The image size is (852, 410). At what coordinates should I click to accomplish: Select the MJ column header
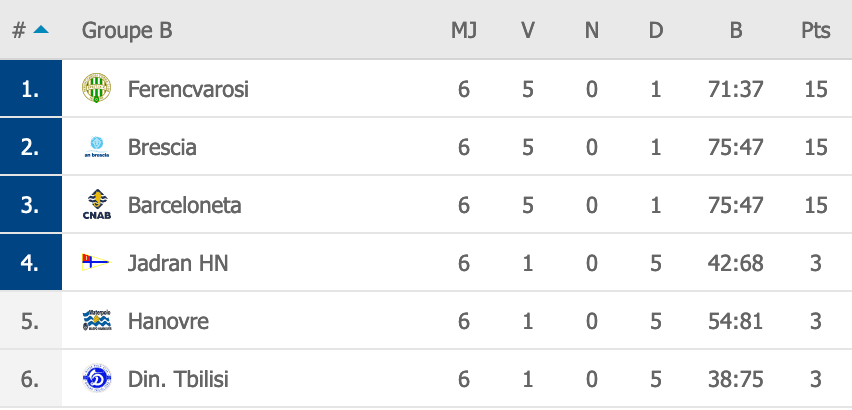click(463, 30)
